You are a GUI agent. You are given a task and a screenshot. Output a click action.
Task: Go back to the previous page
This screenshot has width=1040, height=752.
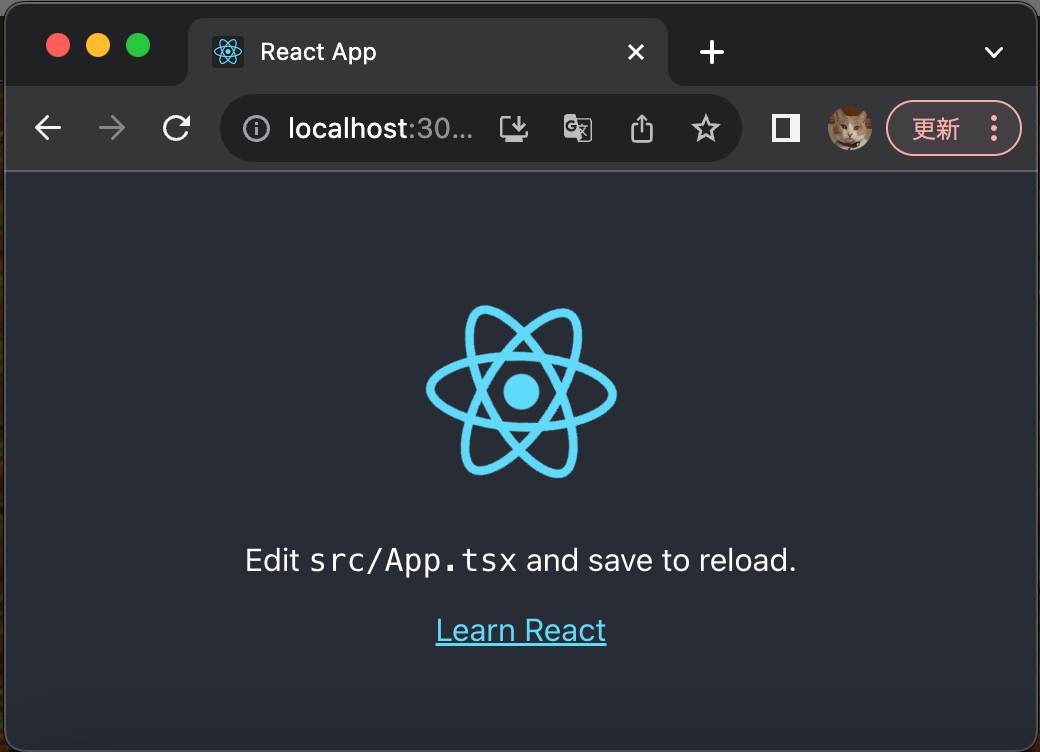pos(48,128)
